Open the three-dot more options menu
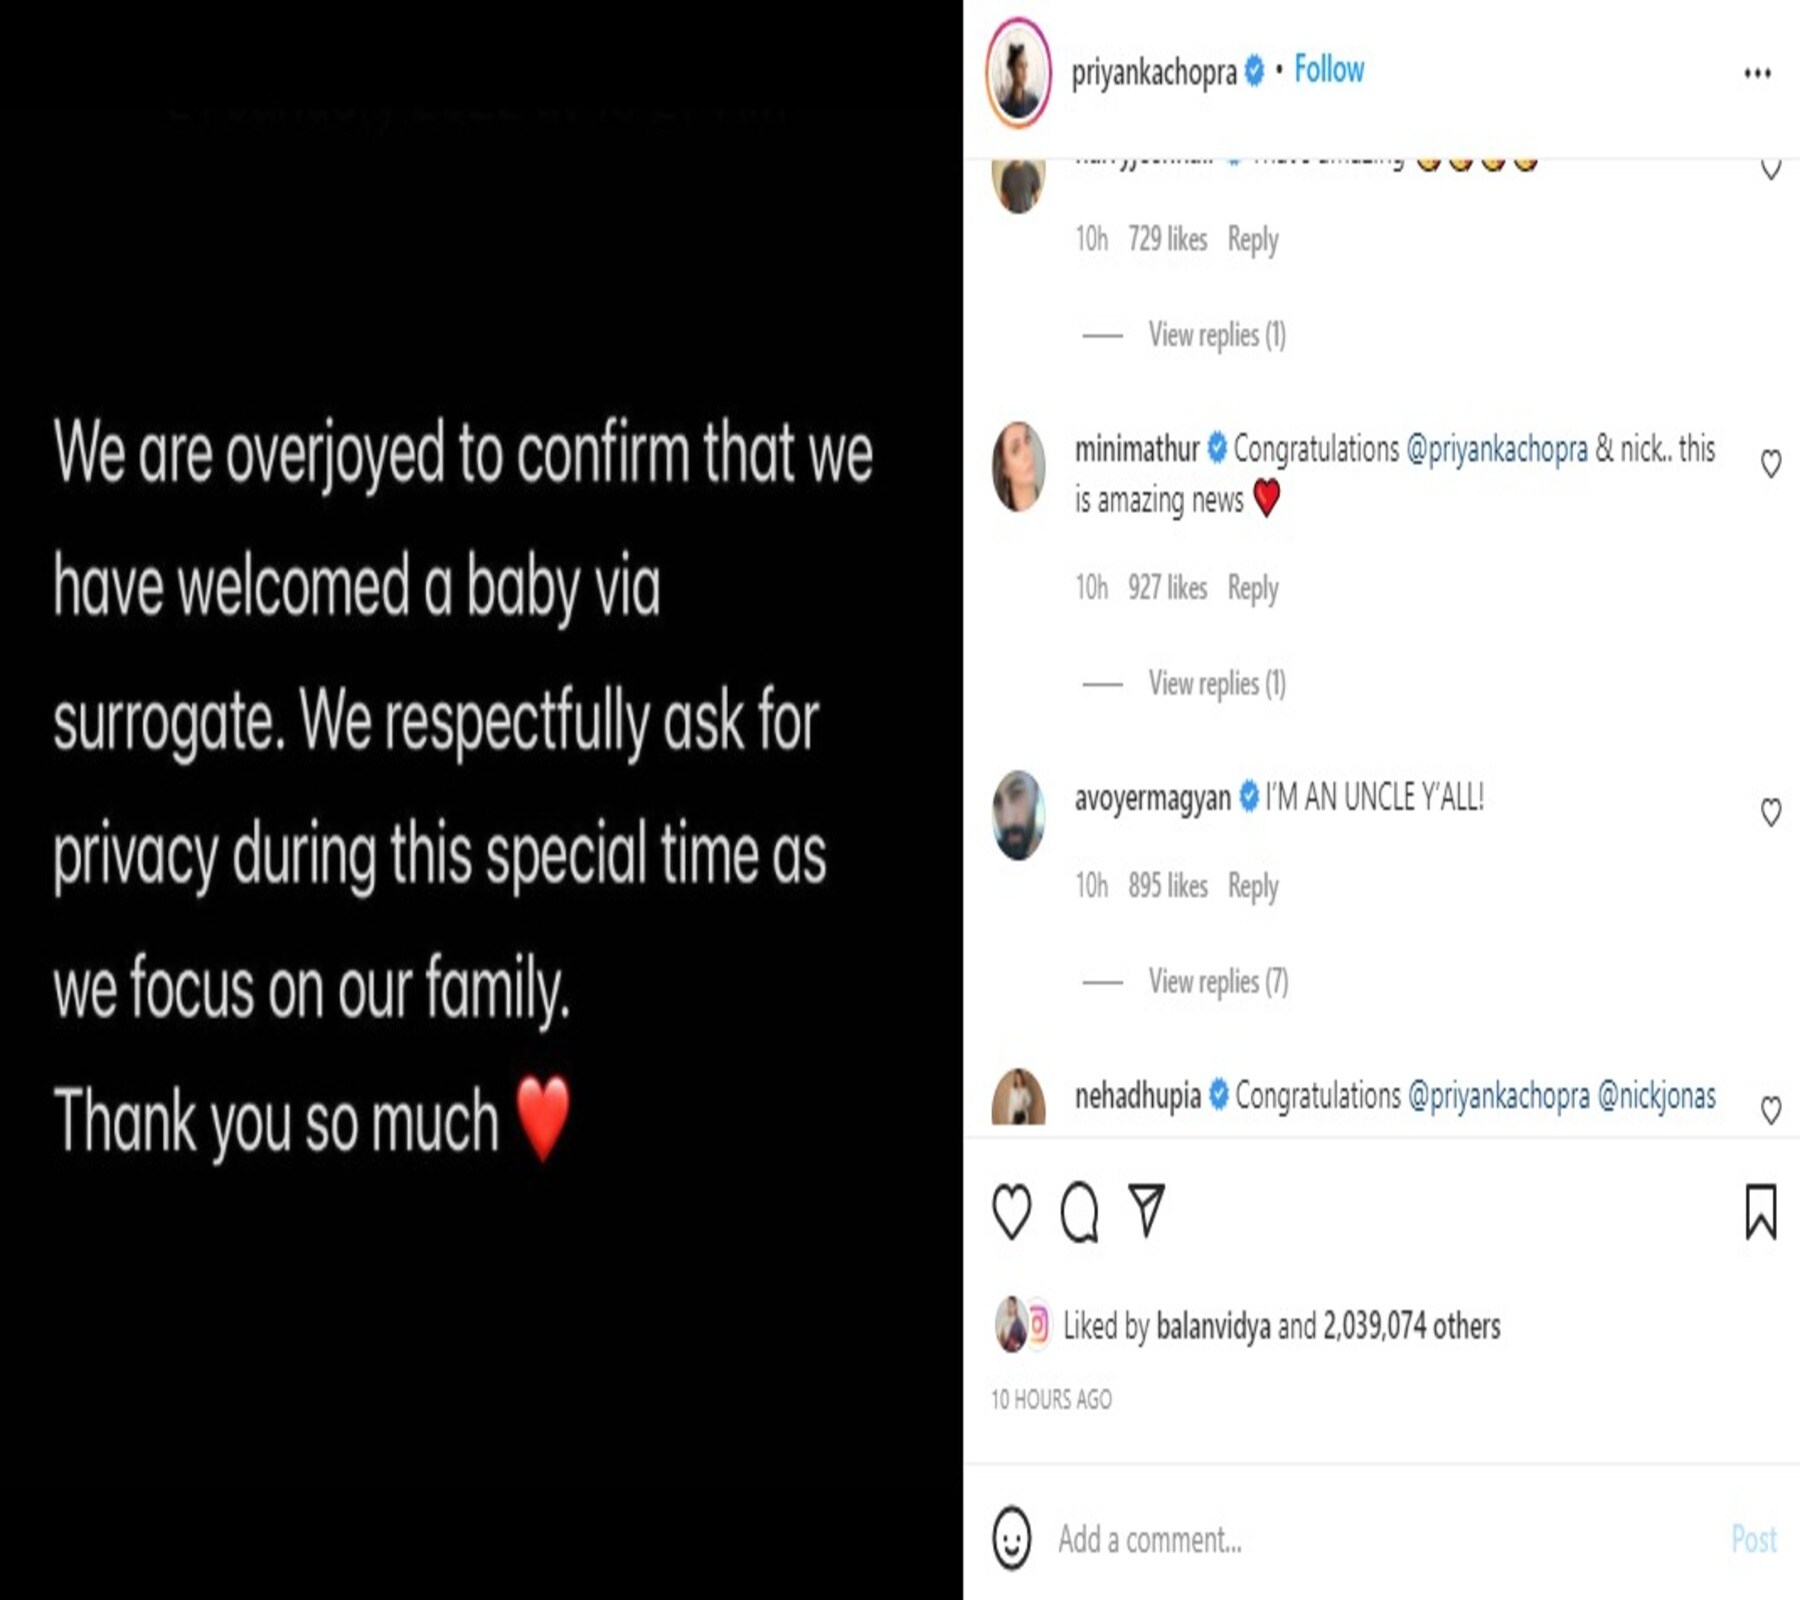Image resolution: width=1800 pixels, height=1600 pixels. [1757, 73]
